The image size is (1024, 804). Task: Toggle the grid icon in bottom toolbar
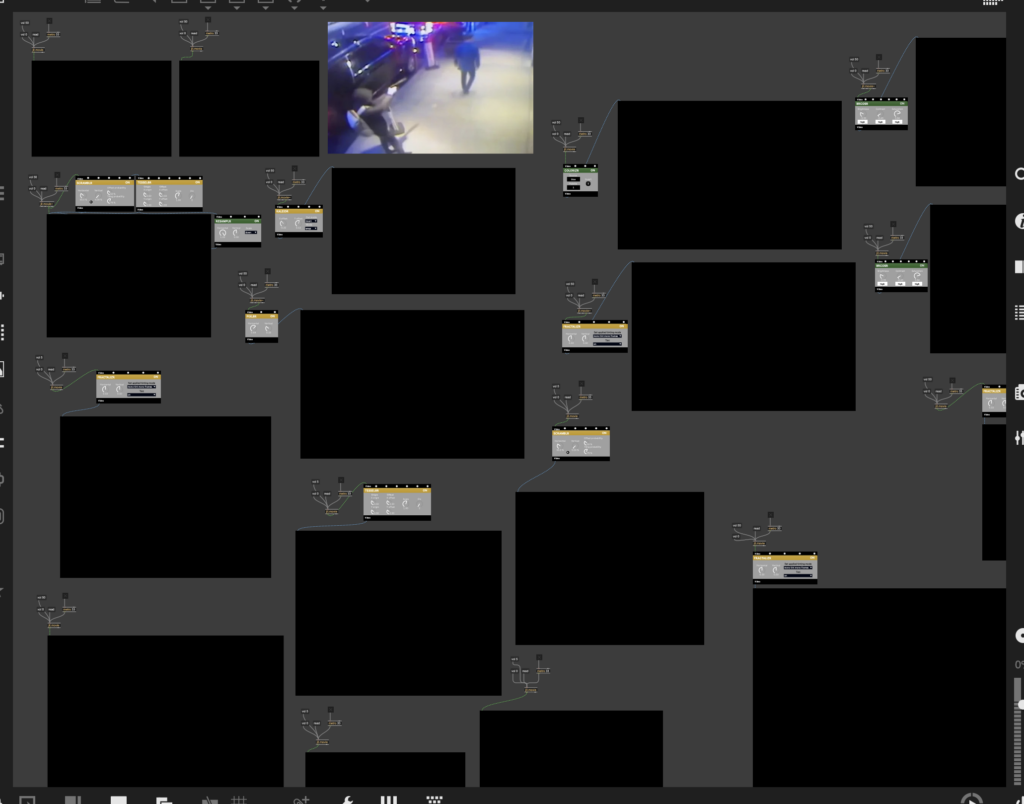pyautogui.click(x=239, y=799)
